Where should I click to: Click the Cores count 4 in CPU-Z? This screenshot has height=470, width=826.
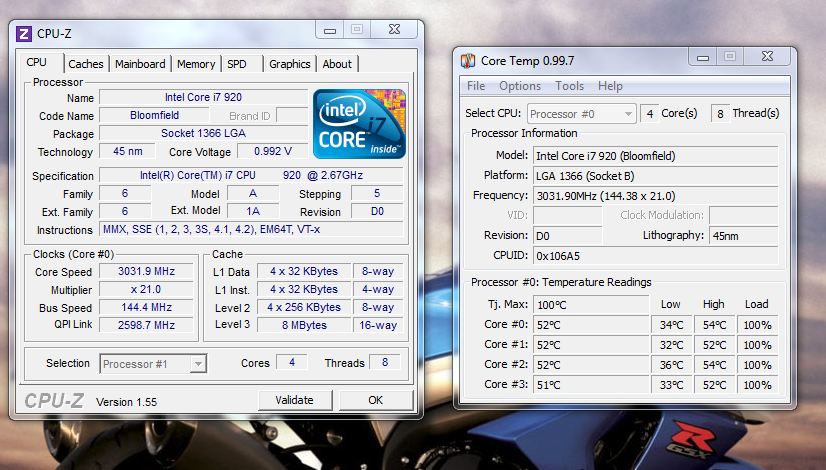[292, 363]
